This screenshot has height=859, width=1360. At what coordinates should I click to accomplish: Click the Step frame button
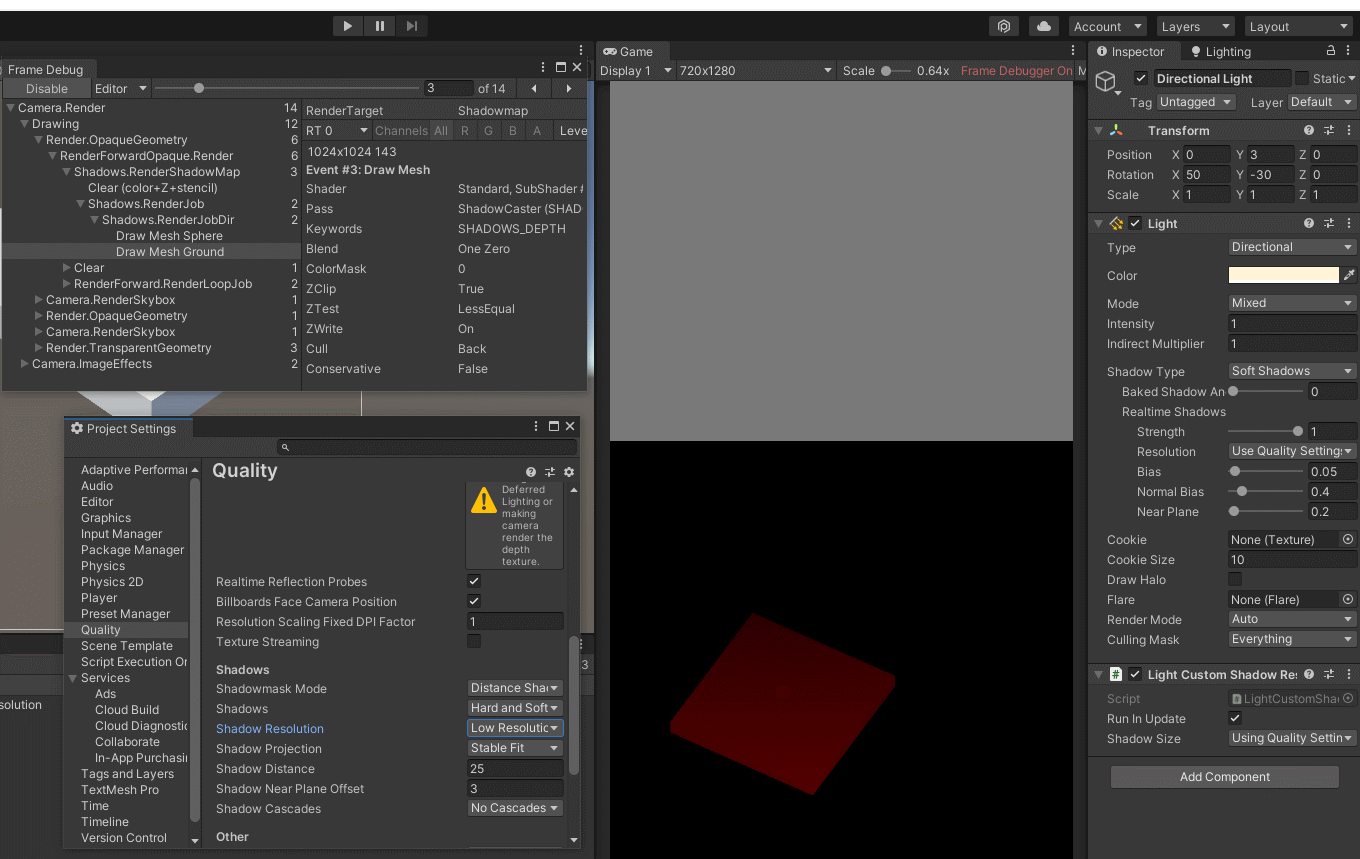412,26
